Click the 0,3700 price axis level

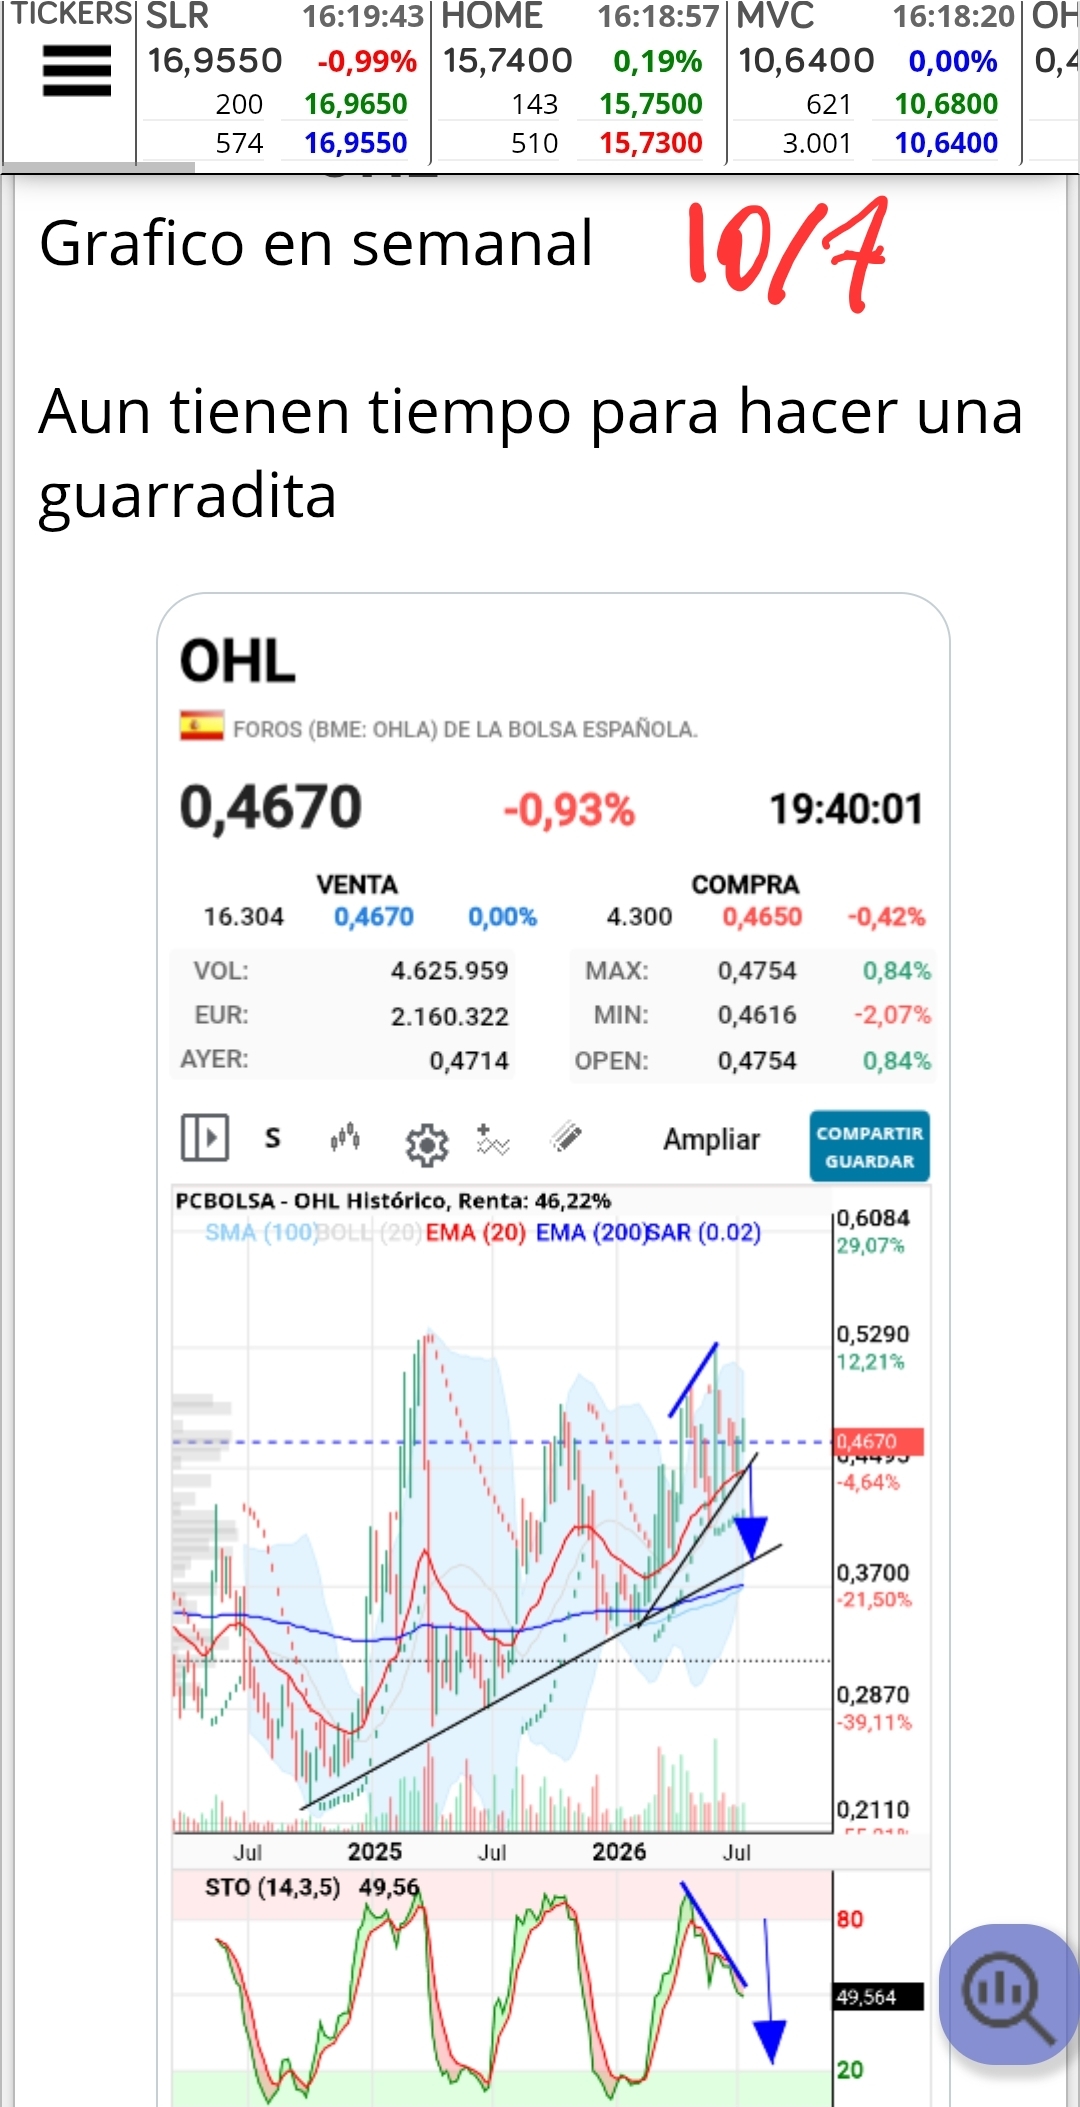tap(873, 1573)
